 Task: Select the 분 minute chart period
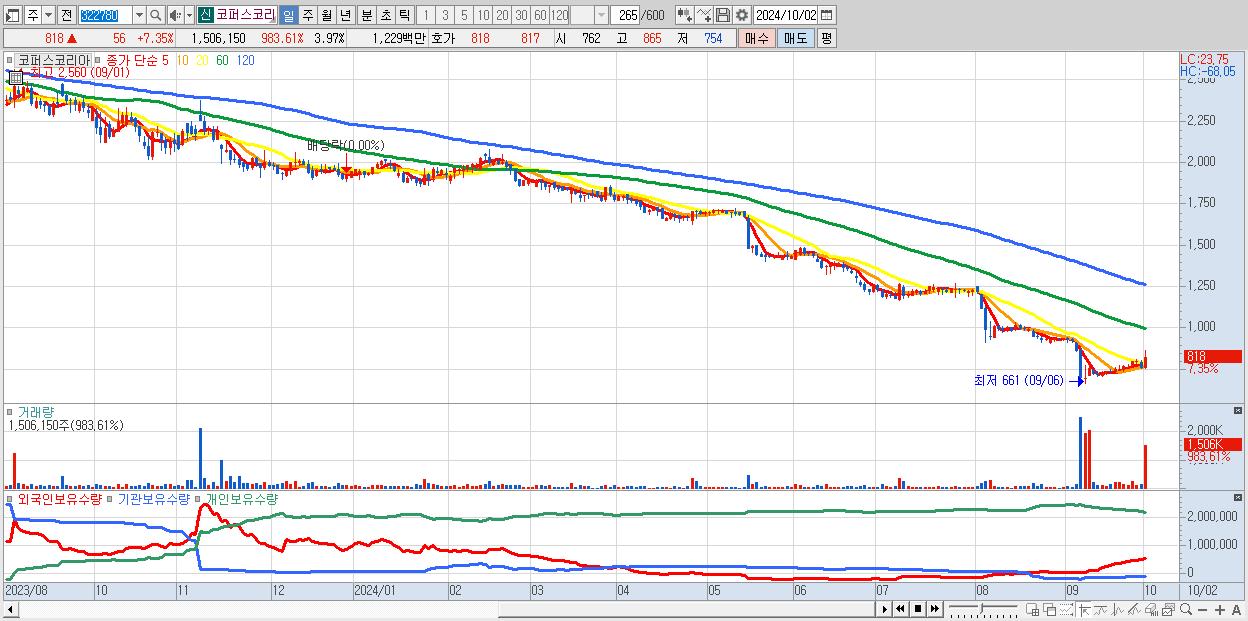point(367,15)
